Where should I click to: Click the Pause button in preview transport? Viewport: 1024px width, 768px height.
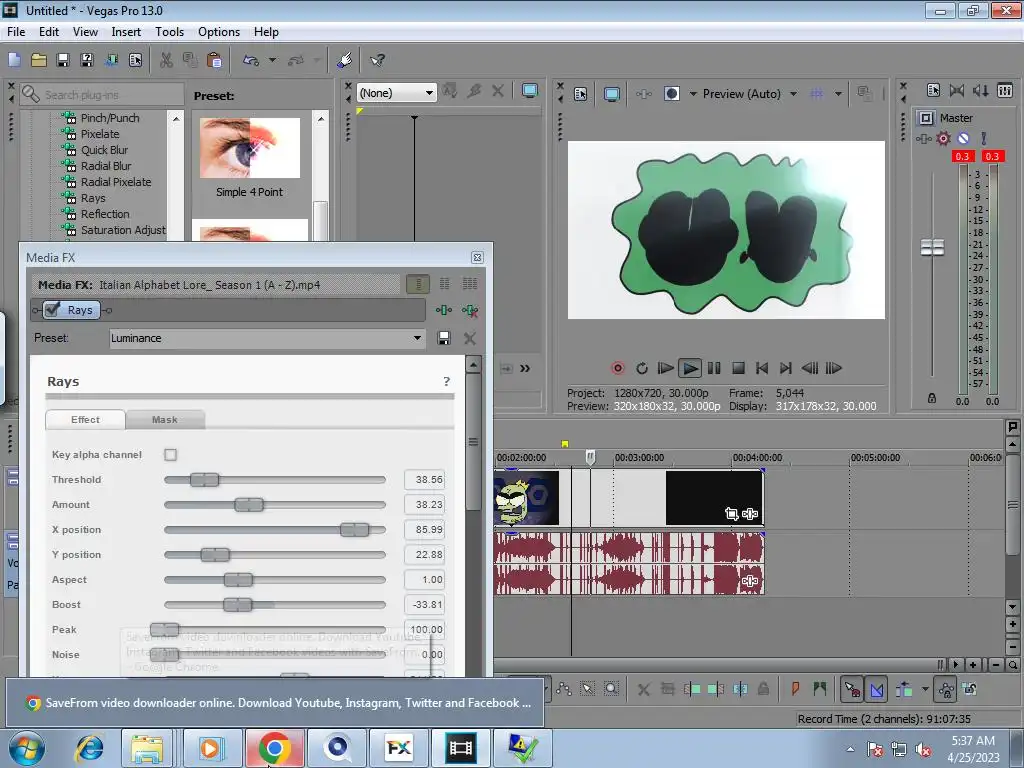tap(714, 368)
